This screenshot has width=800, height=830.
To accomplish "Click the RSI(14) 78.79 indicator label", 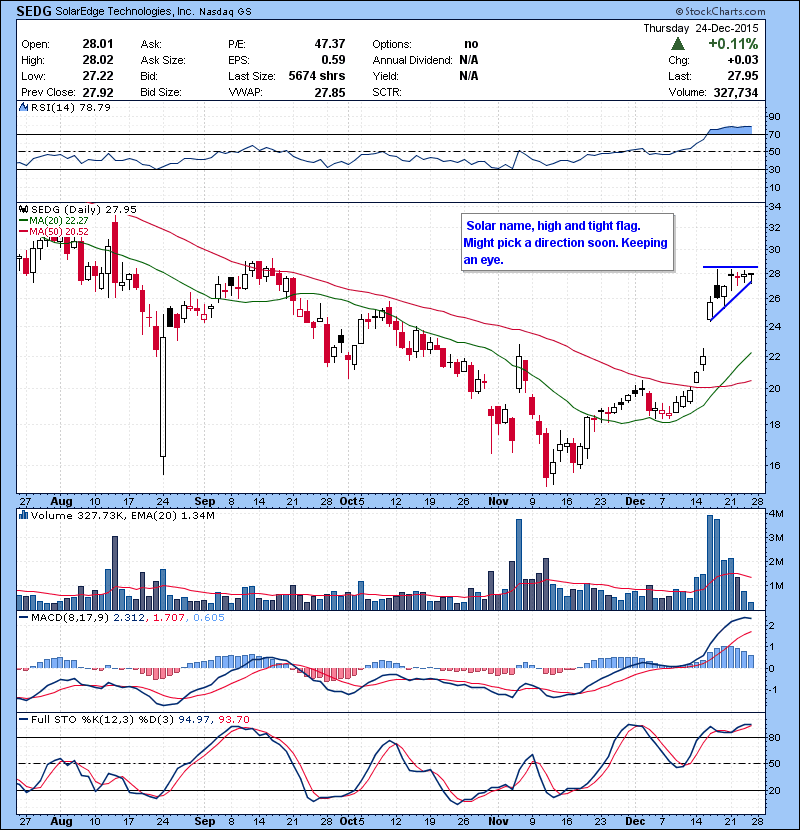I will pyautogui.click(x=71, y=107).
